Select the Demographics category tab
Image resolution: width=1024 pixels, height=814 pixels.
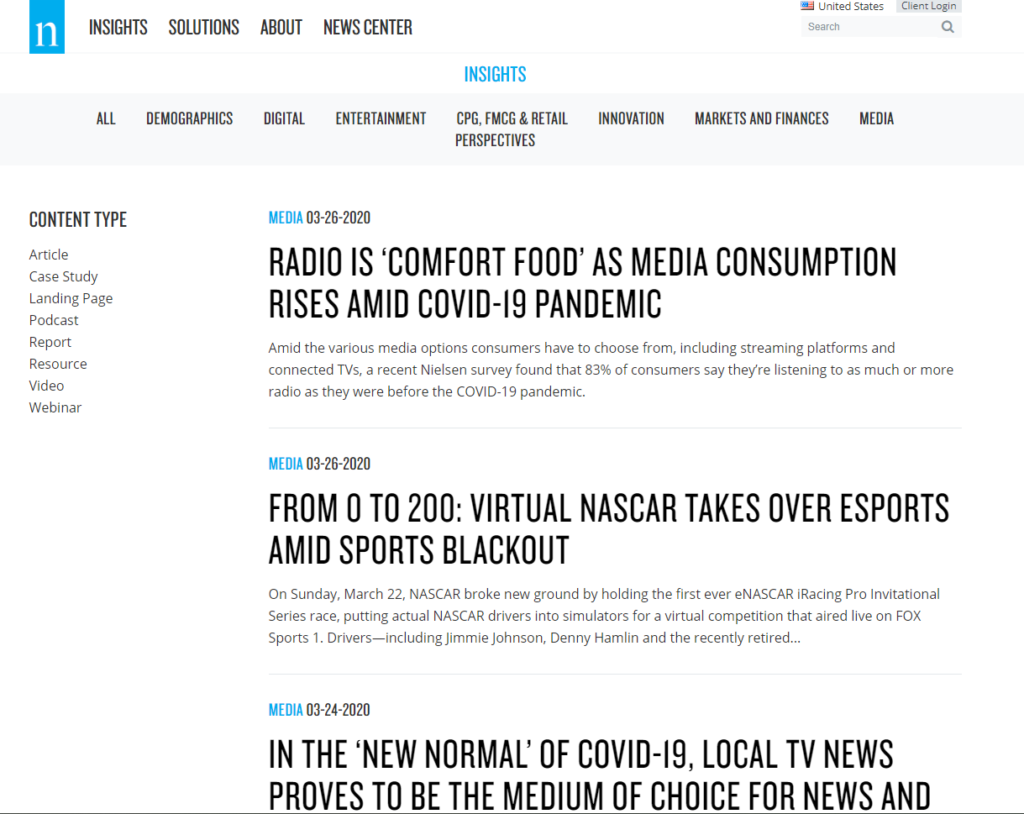tap(189, 118)
